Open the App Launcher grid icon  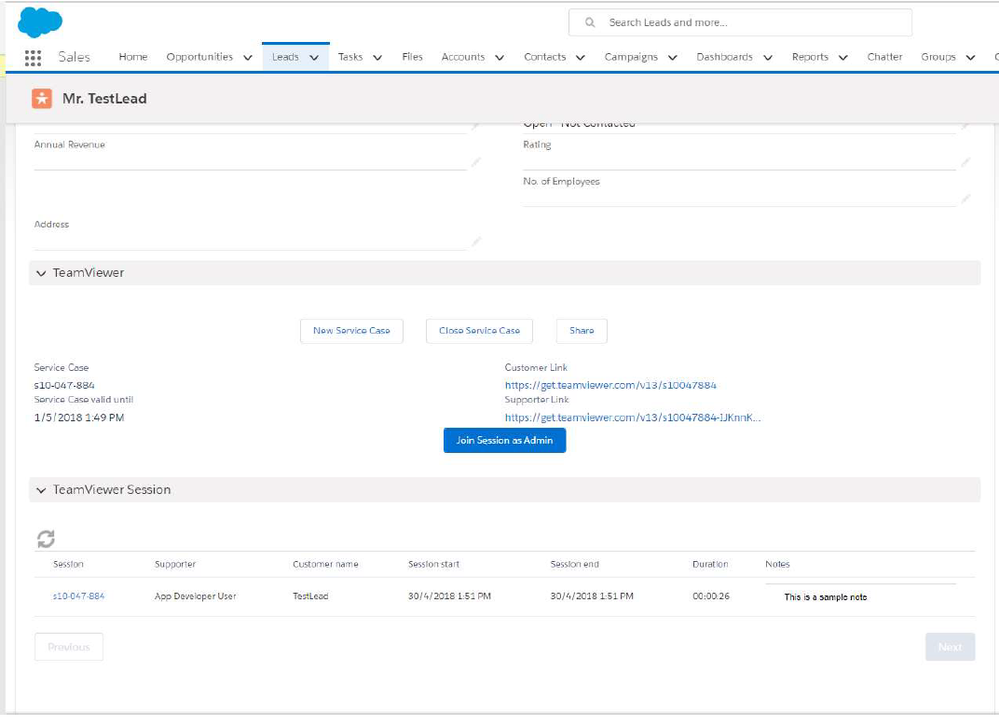point(32,57)
